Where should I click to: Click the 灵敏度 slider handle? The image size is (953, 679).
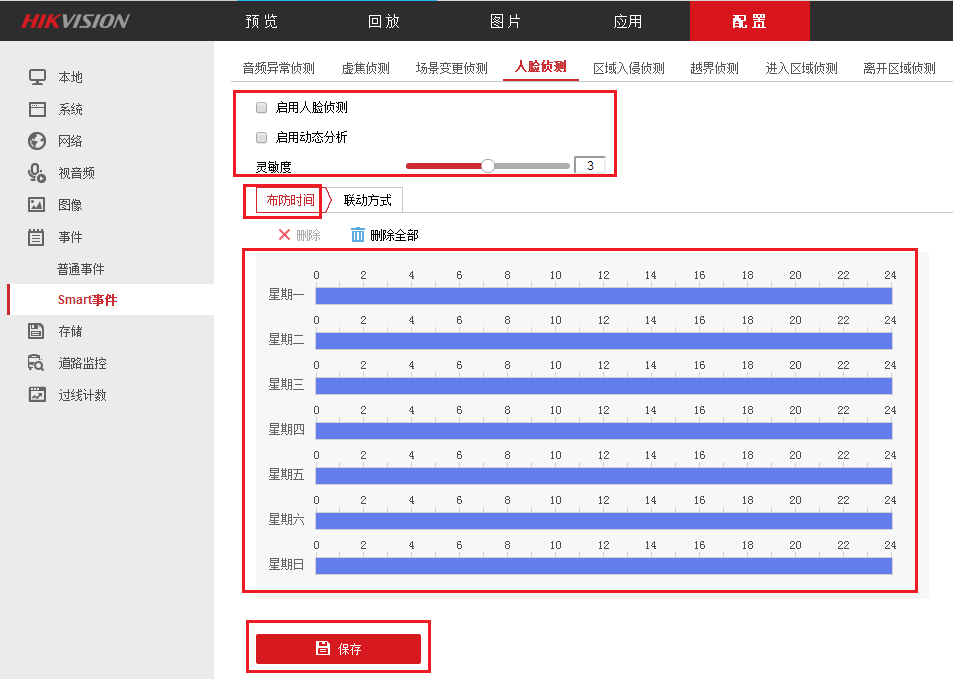(x=488, y=166)
